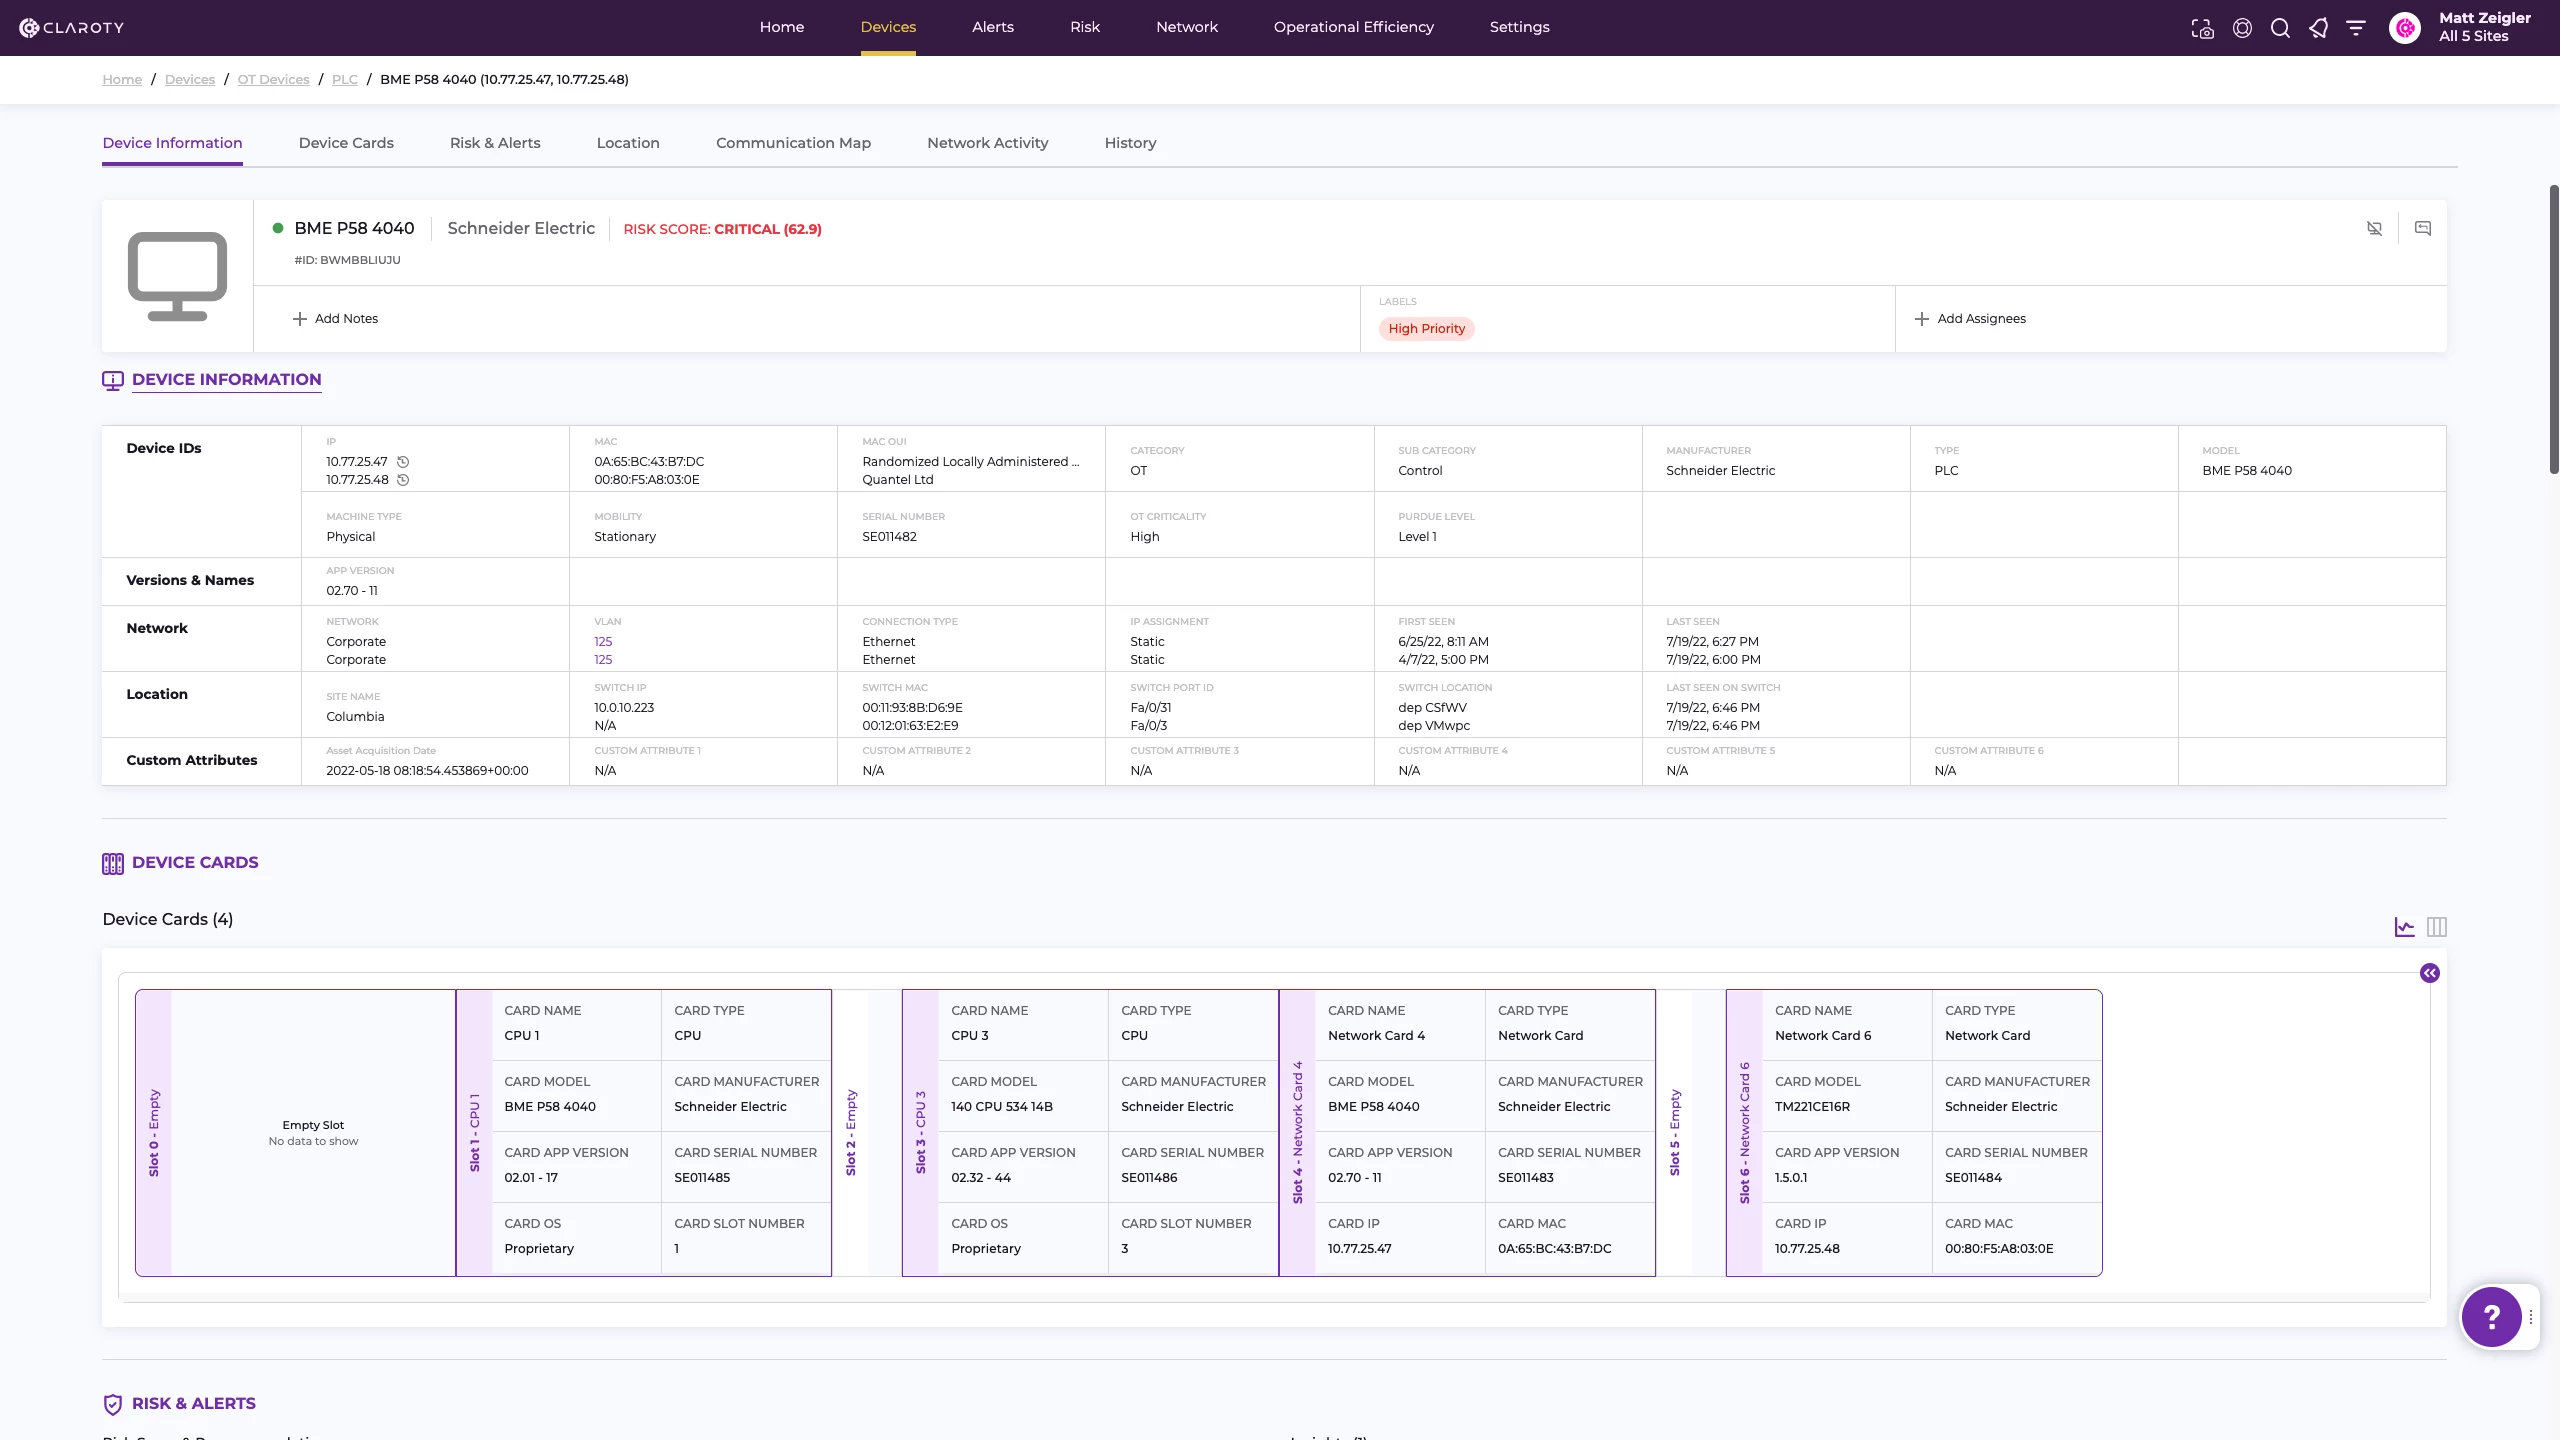Switch device cards to chart view
The height and width of the screenshot is (1440, 2560).
pyautogui.click(x=2404, y=927)
